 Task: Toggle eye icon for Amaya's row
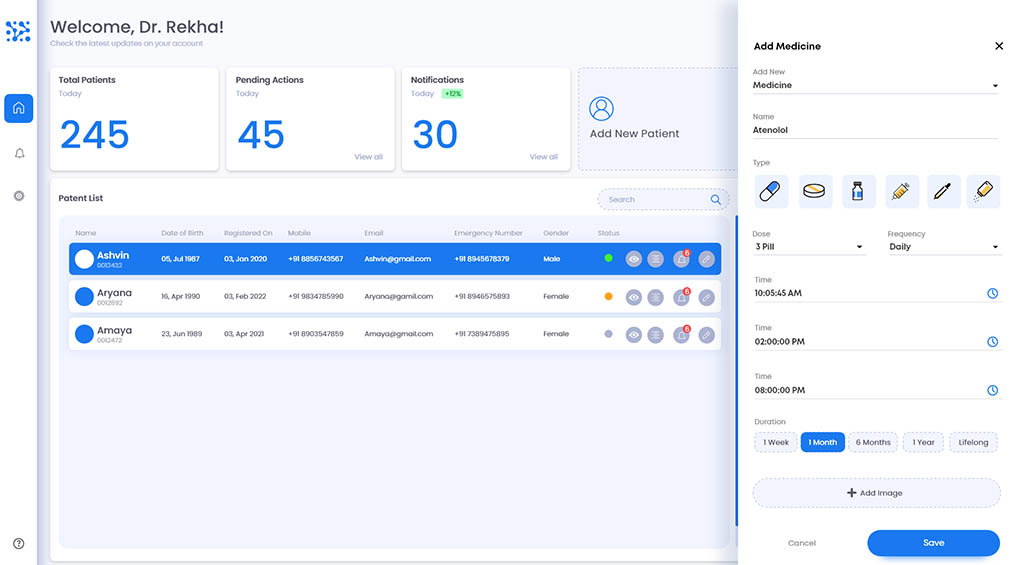[633, 335]
